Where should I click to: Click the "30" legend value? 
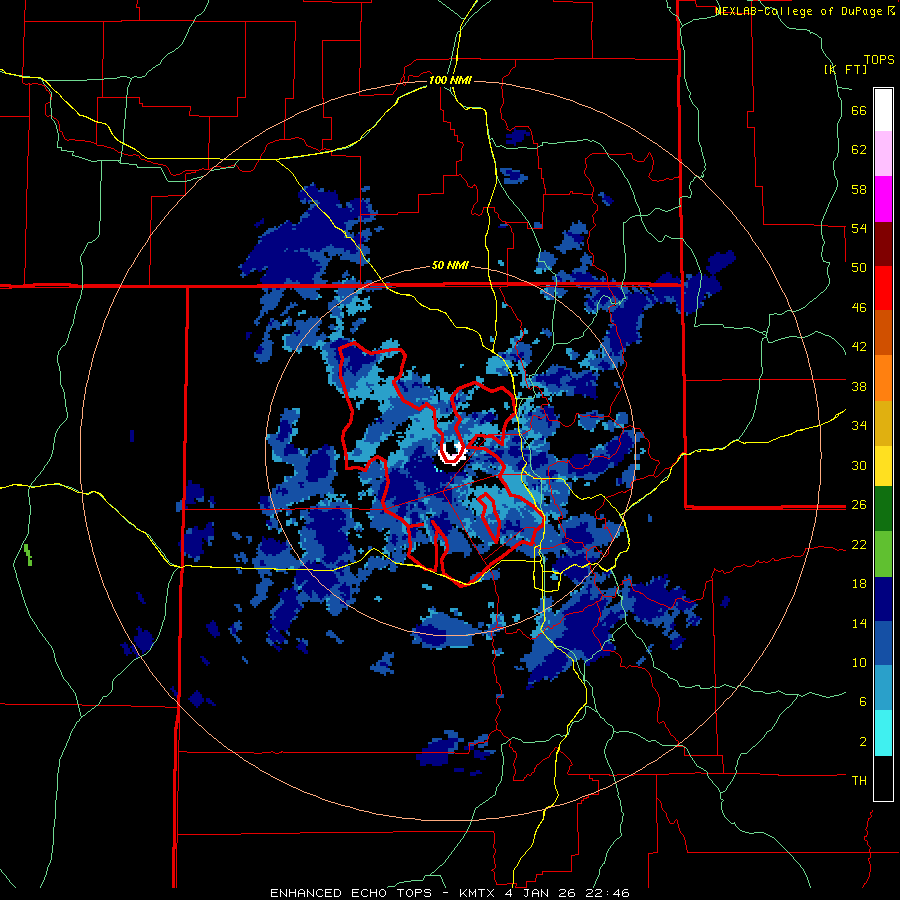[x=859, y=465]
